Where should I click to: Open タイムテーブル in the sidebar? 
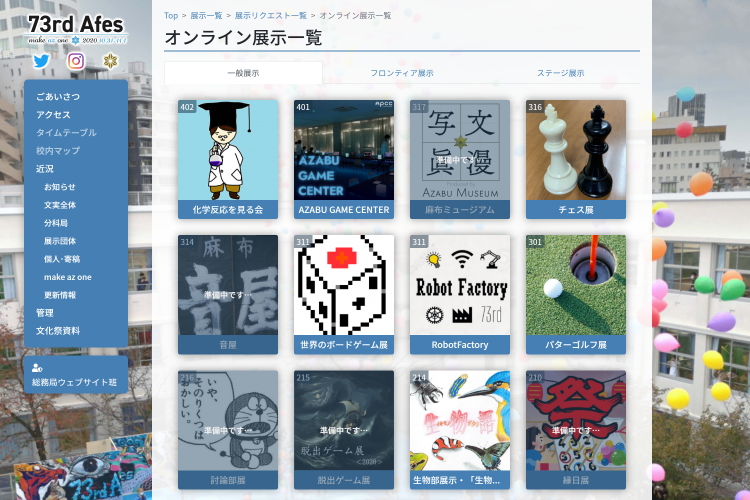pos(66,133)
